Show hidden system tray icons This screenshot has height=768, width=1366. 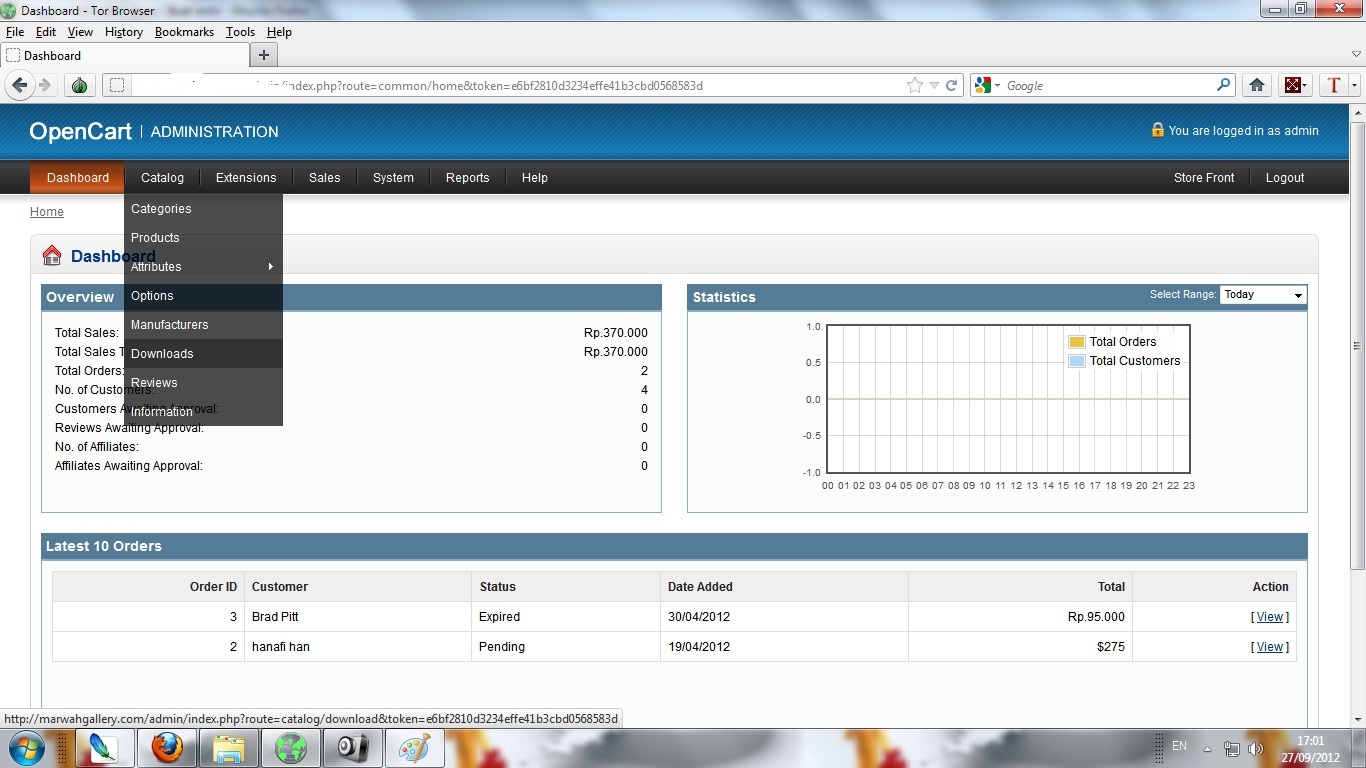click(x=1208, y=748)
